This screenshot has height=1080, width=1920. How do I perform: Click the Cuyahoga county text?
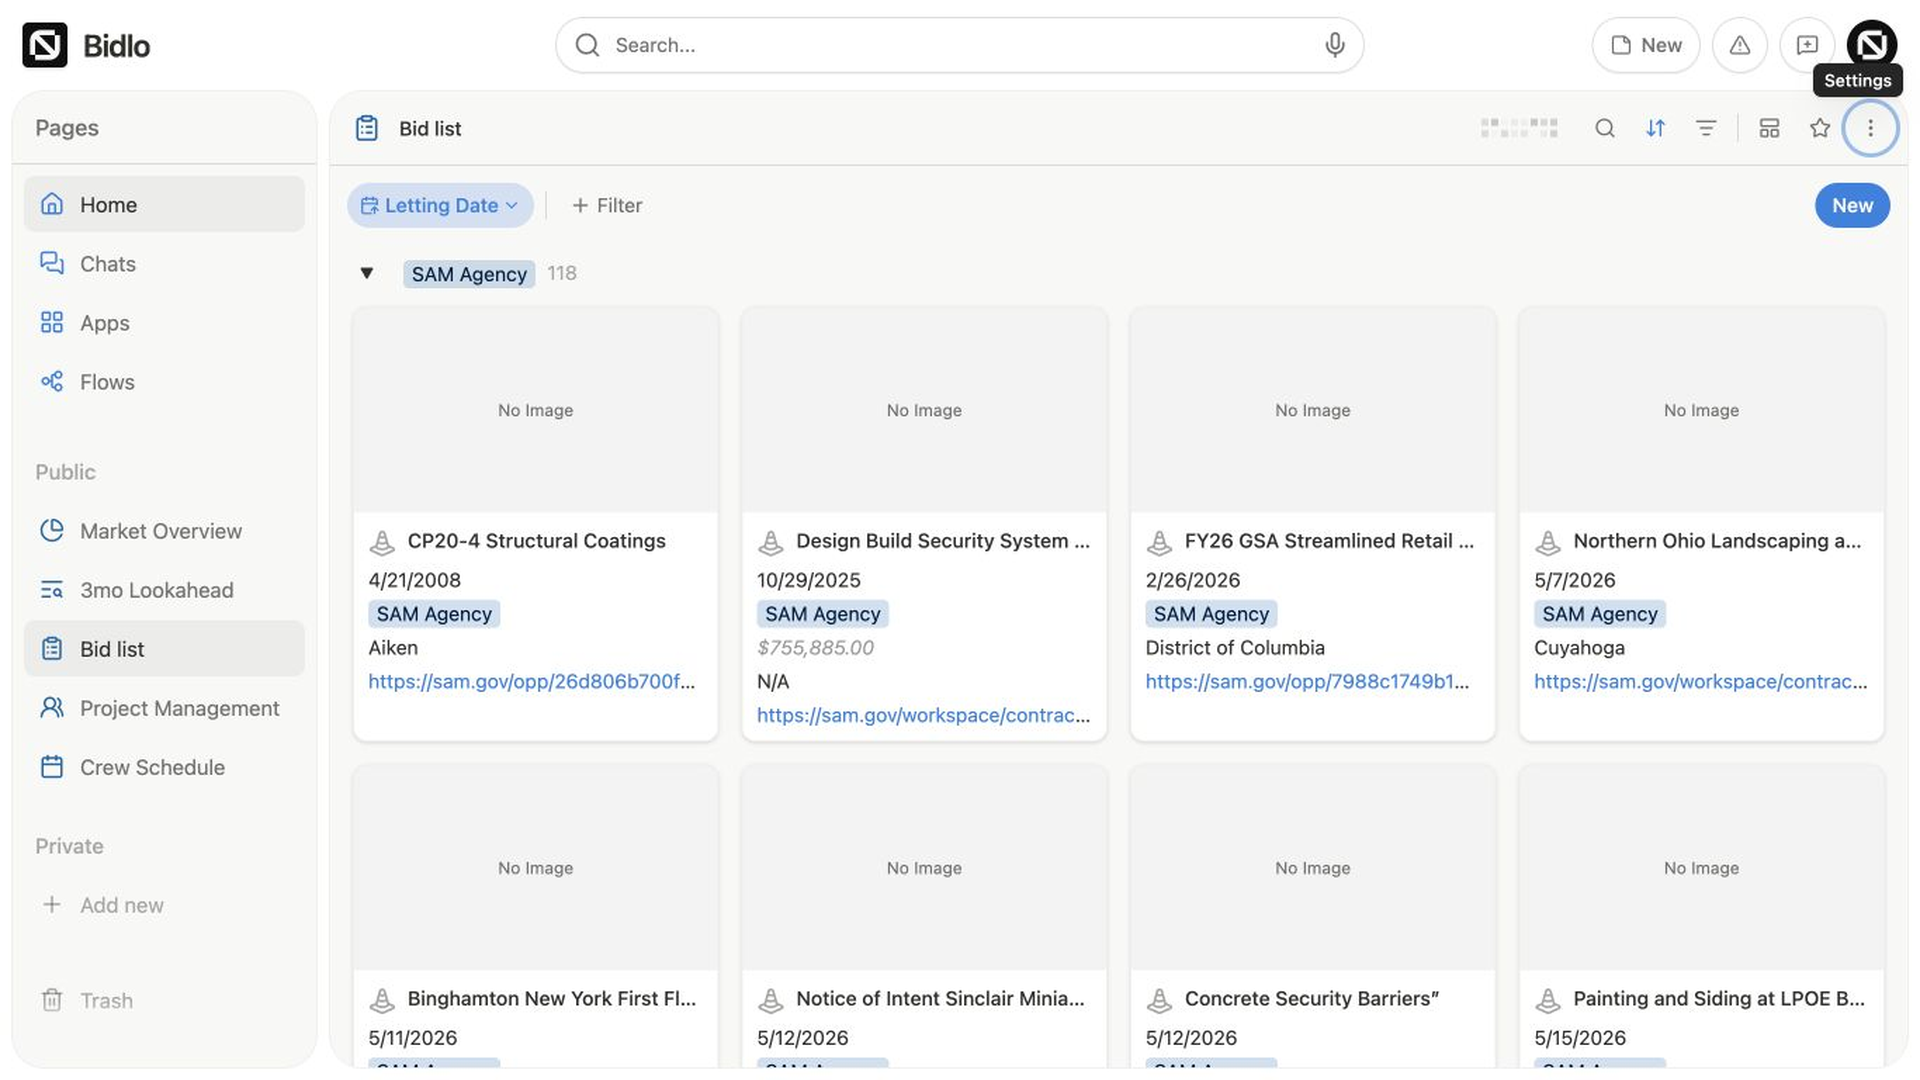(x=1579, y=648)
